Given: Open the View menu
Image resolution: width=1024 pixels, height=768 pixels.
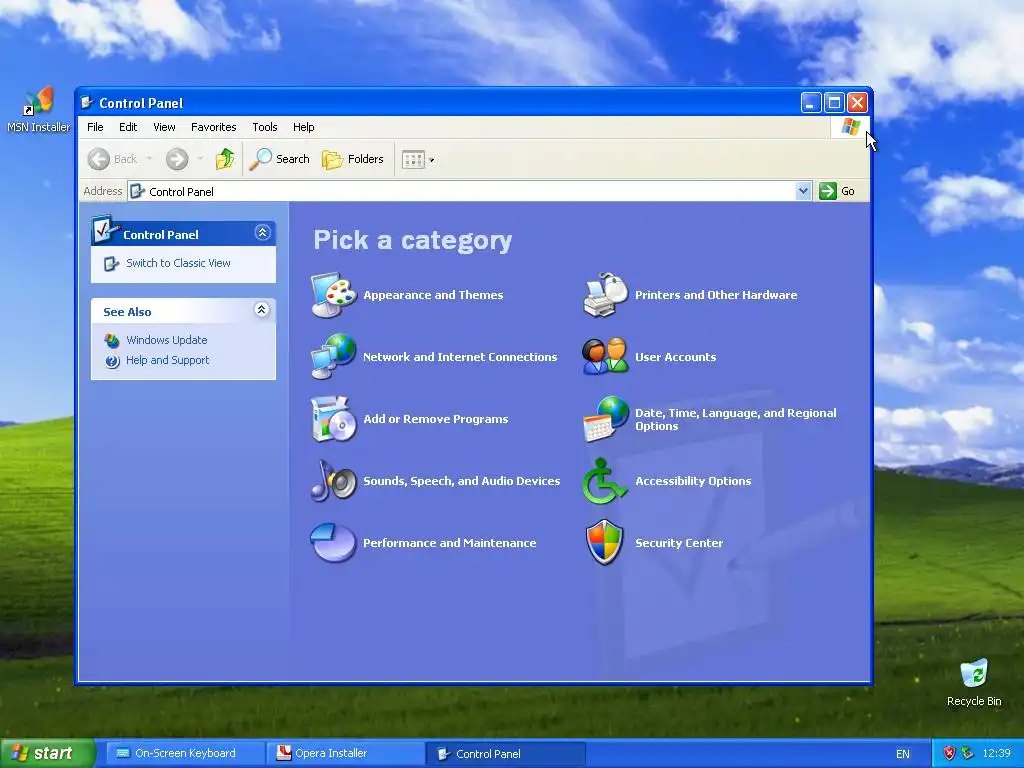Looking at the screenshot, I should point(164,127).
